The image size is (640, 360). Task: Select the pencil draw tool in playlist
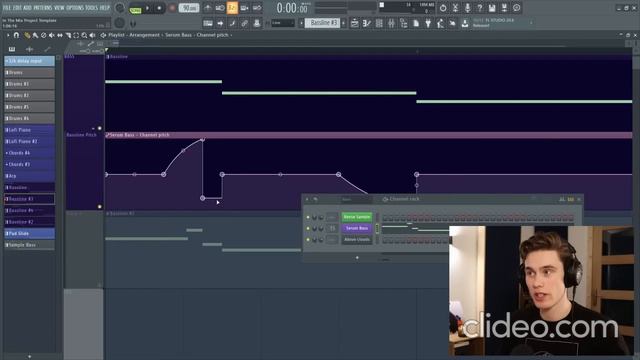coord(27,36)
